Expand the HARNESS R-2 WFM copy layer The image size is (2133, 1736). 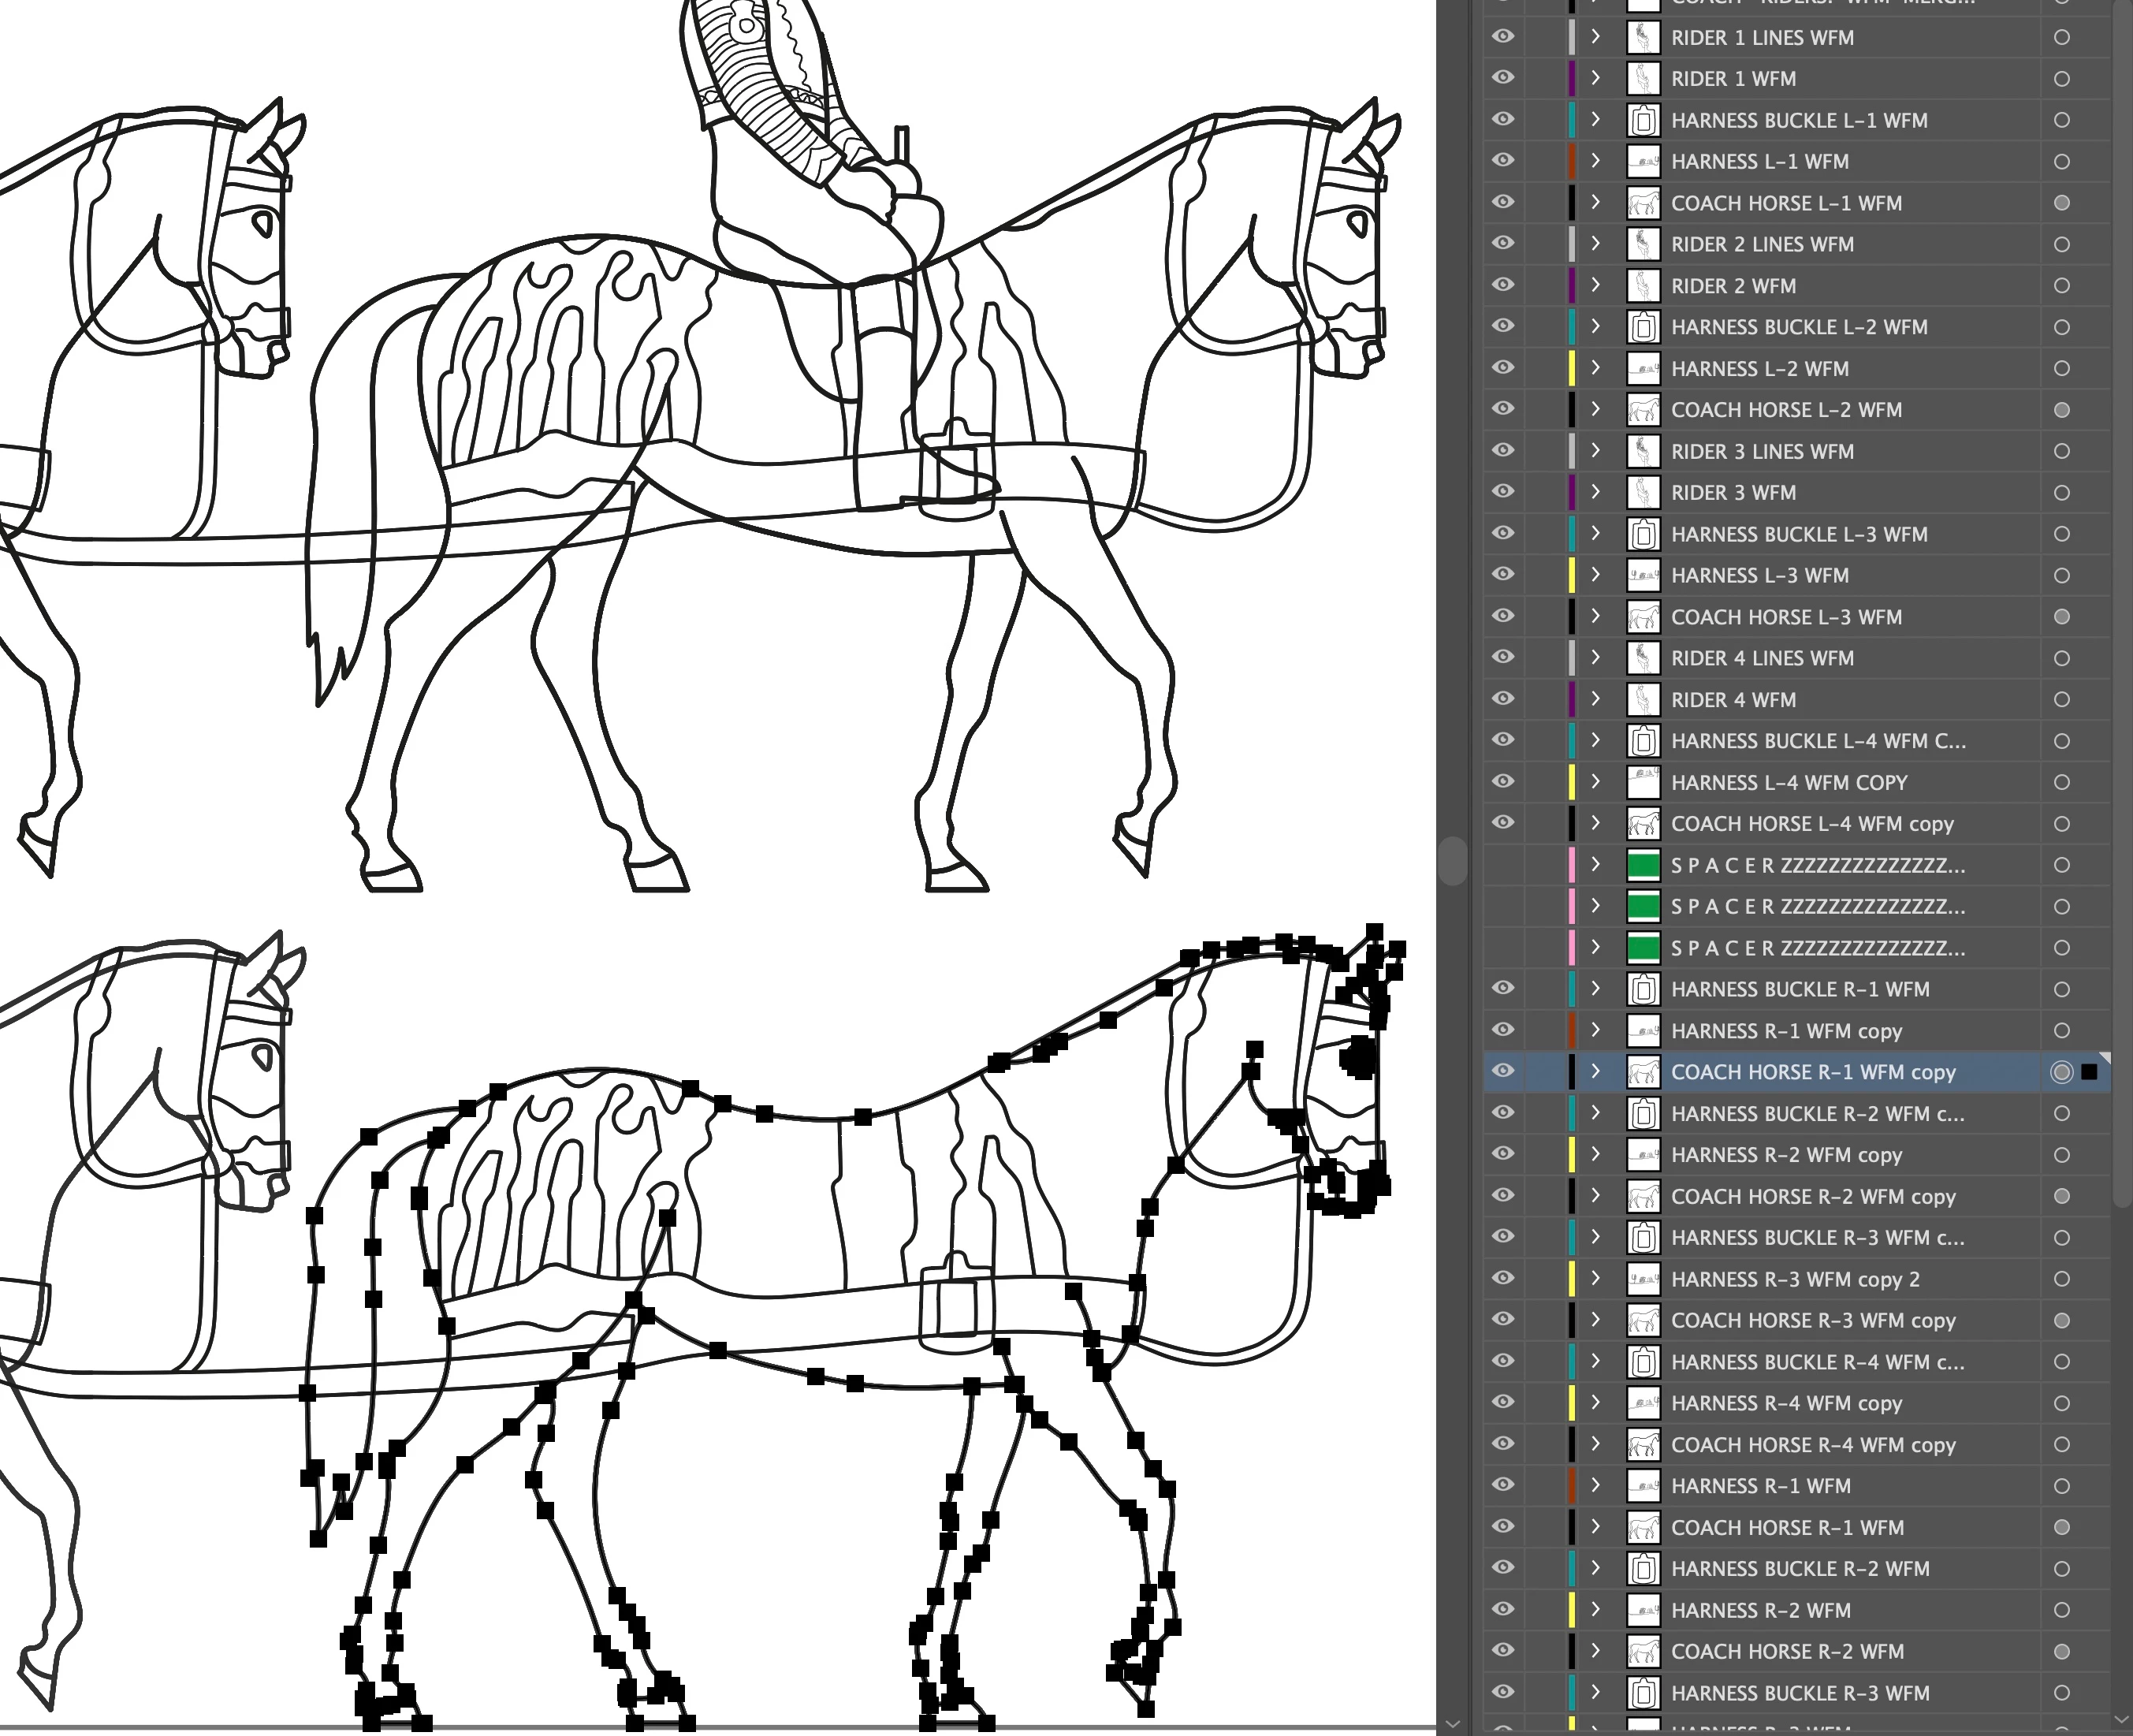click(1596, 1155)
